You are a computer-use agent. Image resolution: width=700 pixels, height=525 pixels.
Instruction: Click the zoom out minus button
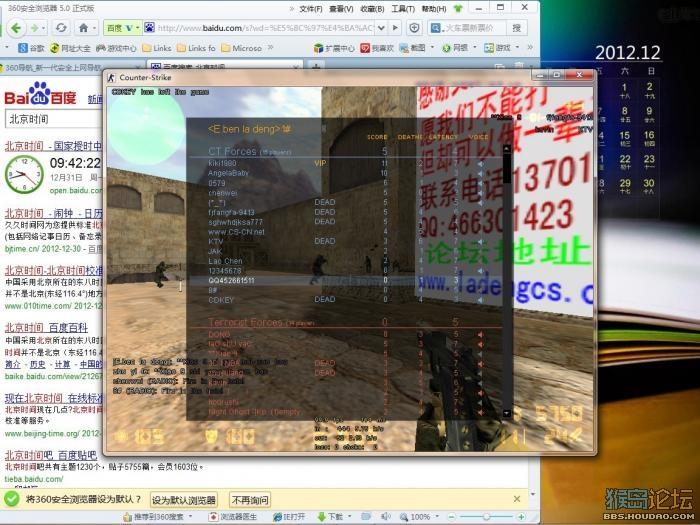pos(451,517)
